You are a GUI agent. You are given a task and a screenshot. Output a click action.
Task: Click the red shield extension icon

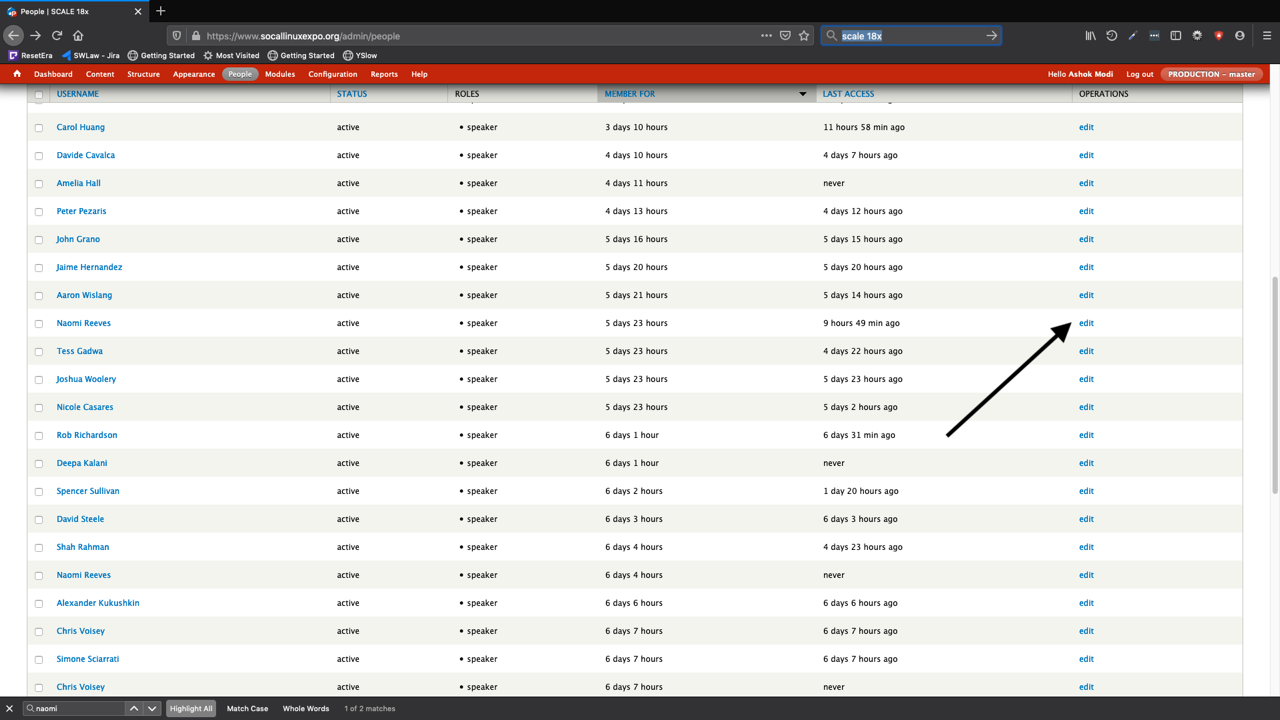click(1219, 36)
